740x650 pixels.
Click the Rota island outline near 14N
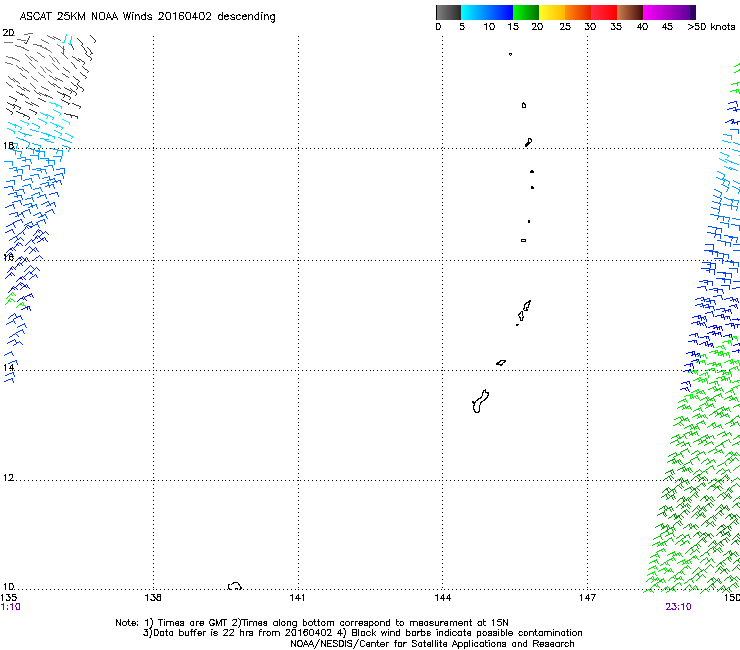(501, 363)
